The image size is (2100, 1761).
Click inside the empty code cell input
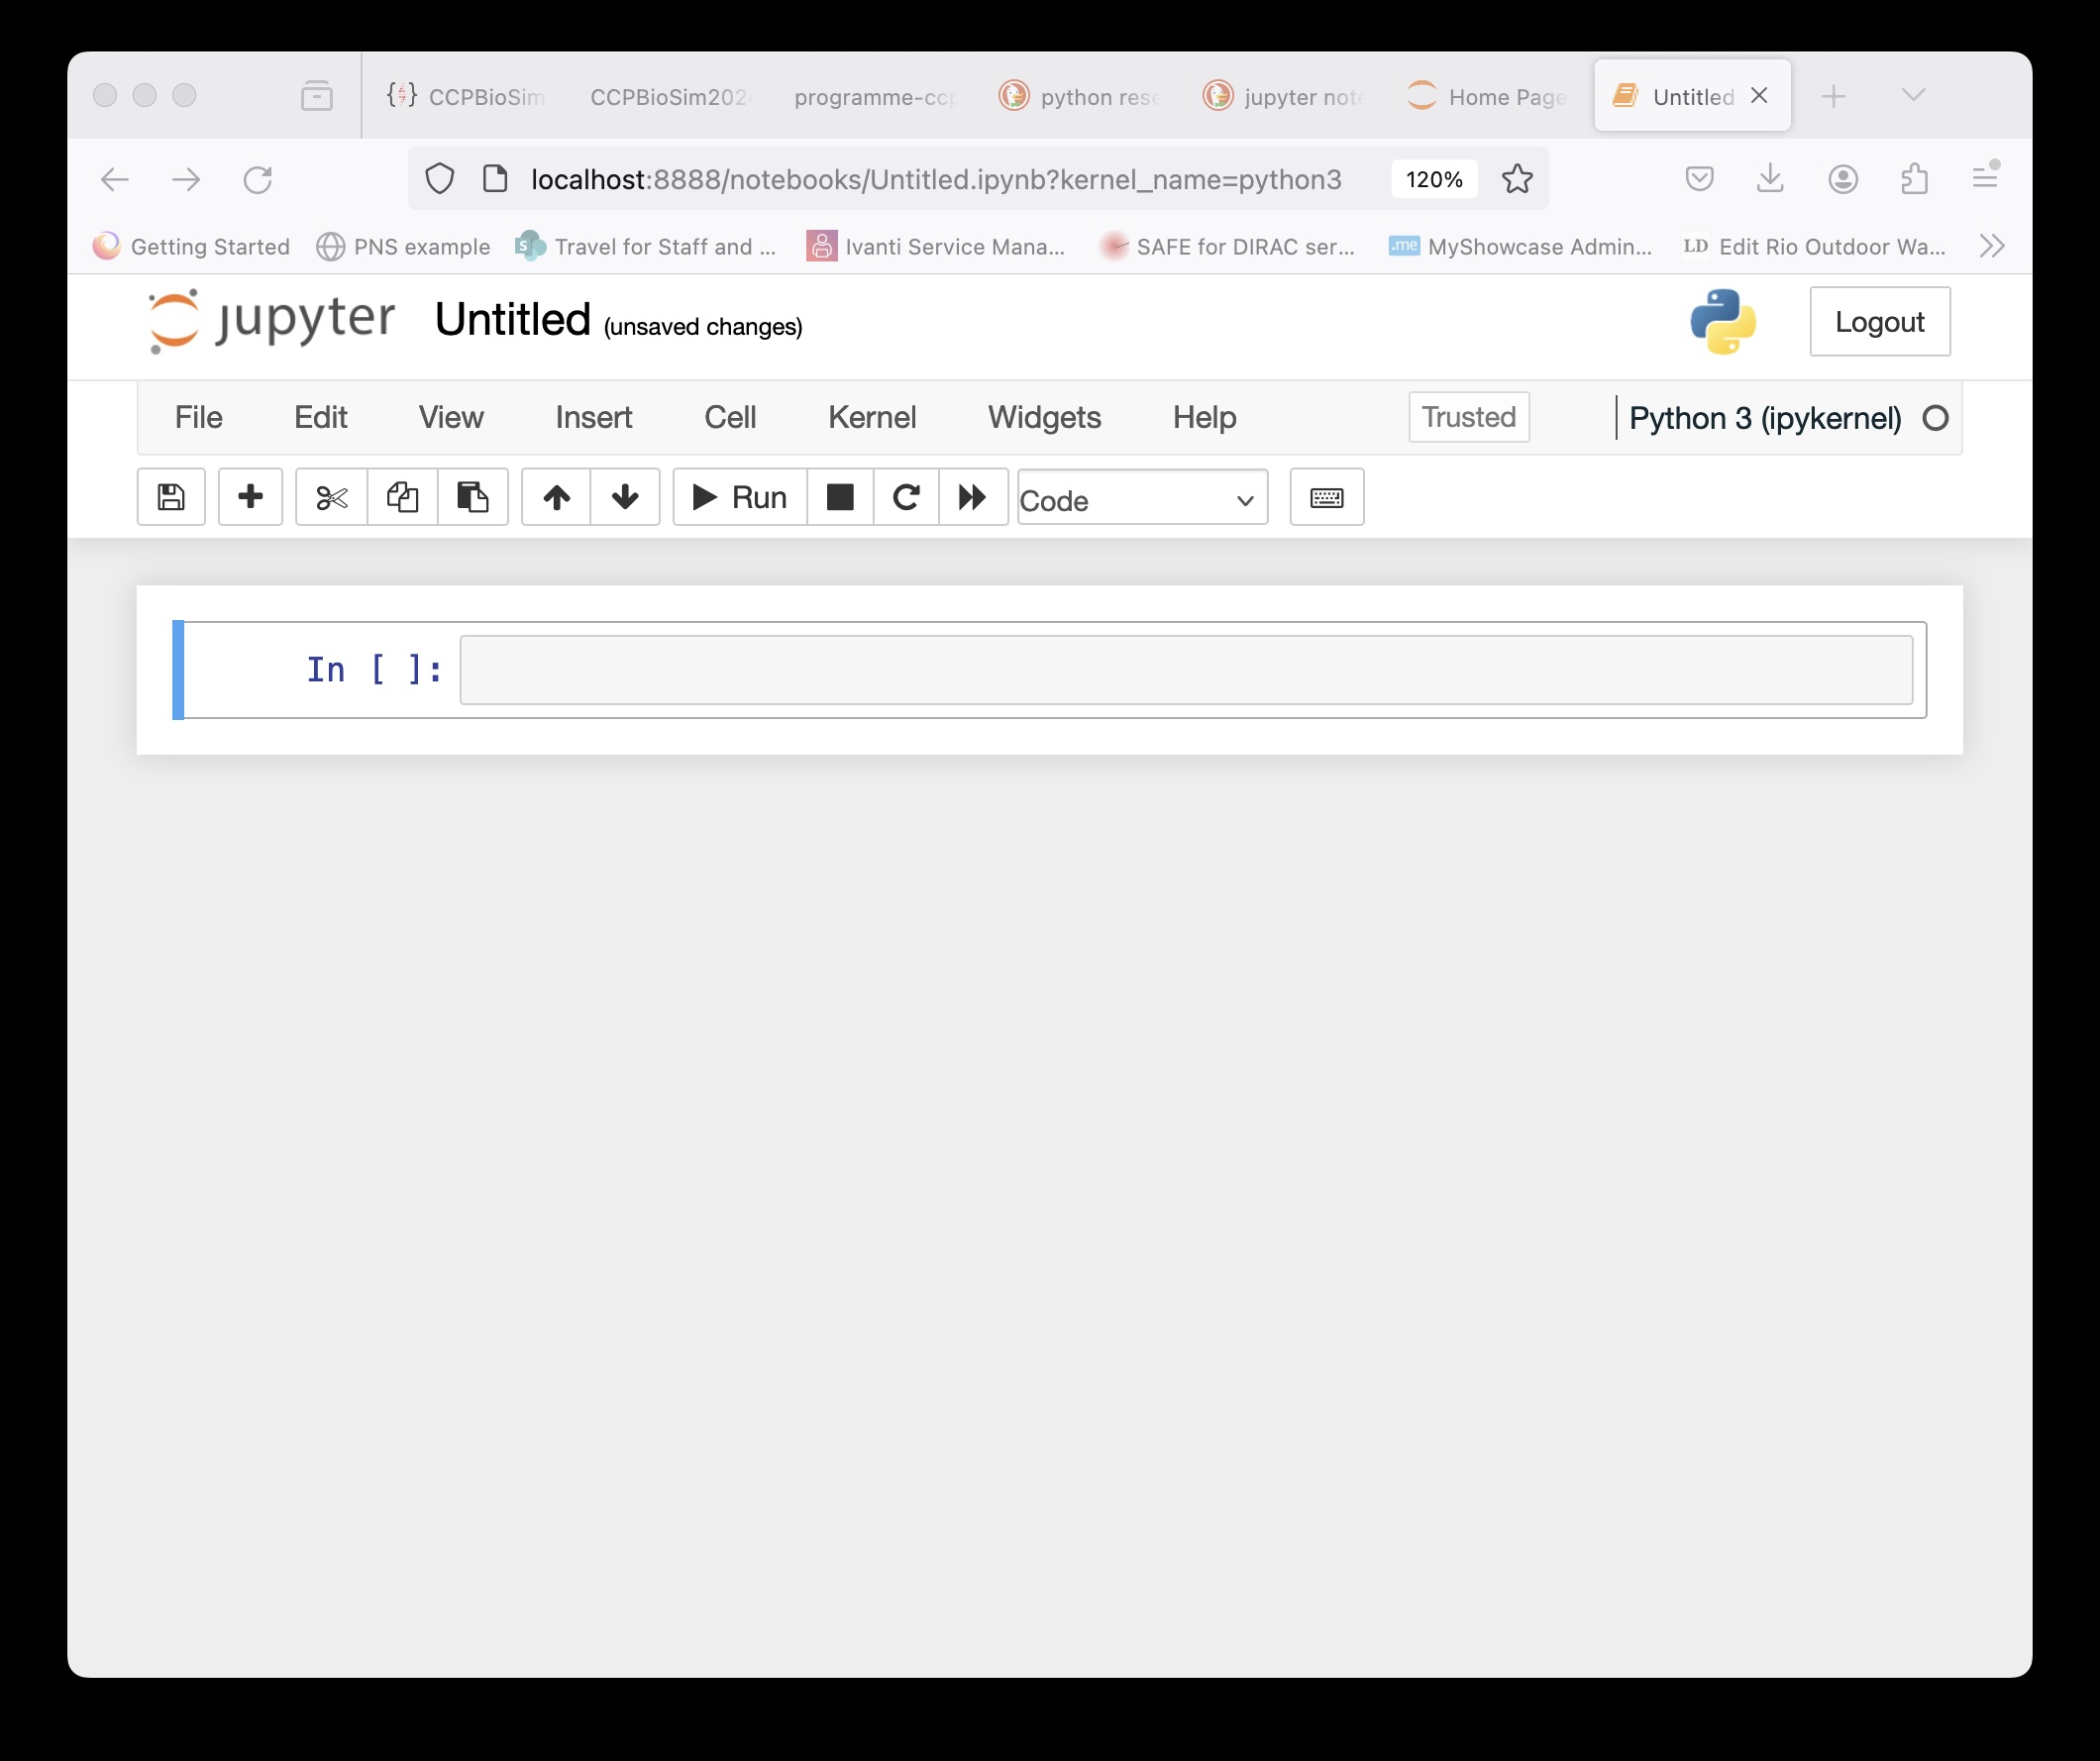pyautogui.click(x=1186, y=670)
